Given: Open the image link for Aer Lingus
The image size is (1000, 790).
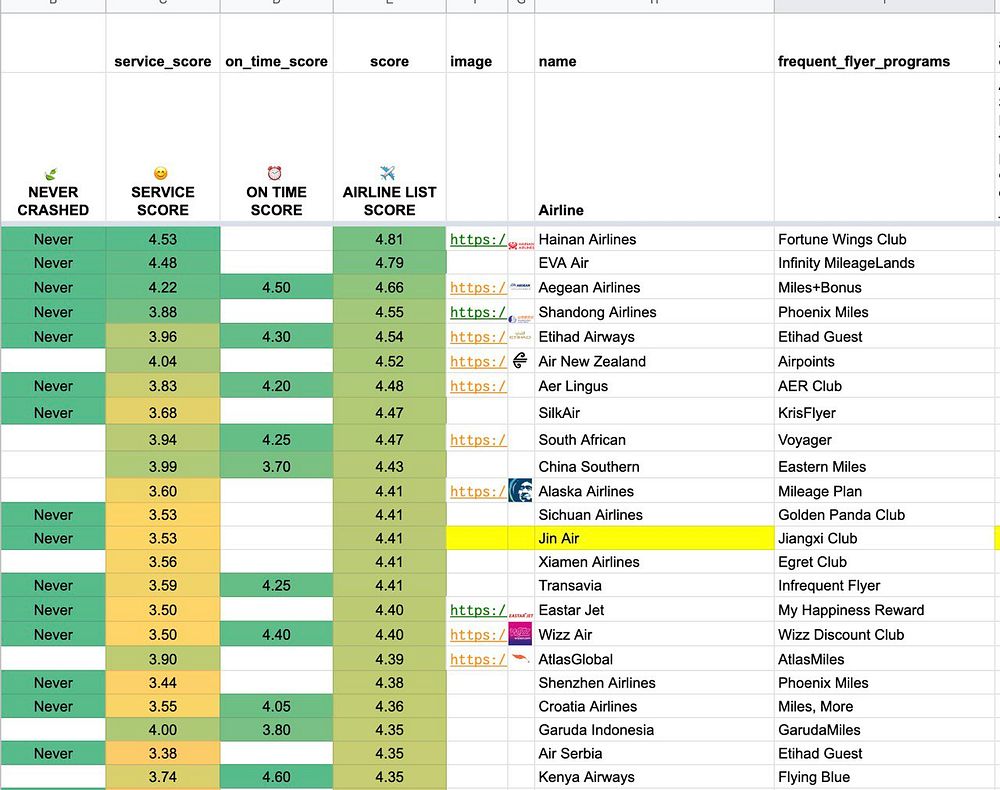Looking at the screenshot, I should (x=478, y=386).
